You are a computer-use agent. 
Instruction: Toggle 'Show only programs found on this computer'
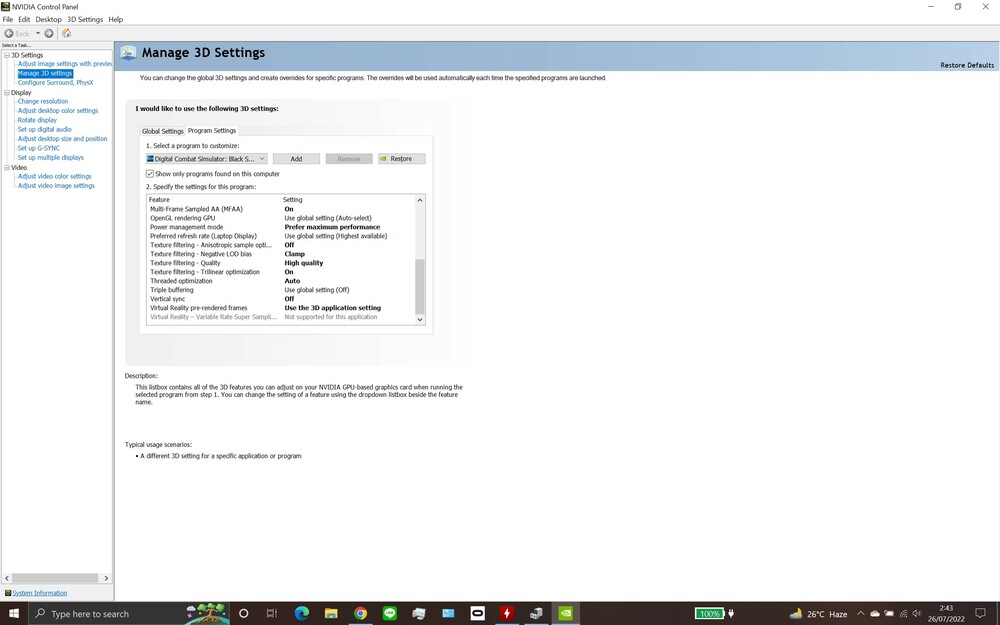(150, 173)
